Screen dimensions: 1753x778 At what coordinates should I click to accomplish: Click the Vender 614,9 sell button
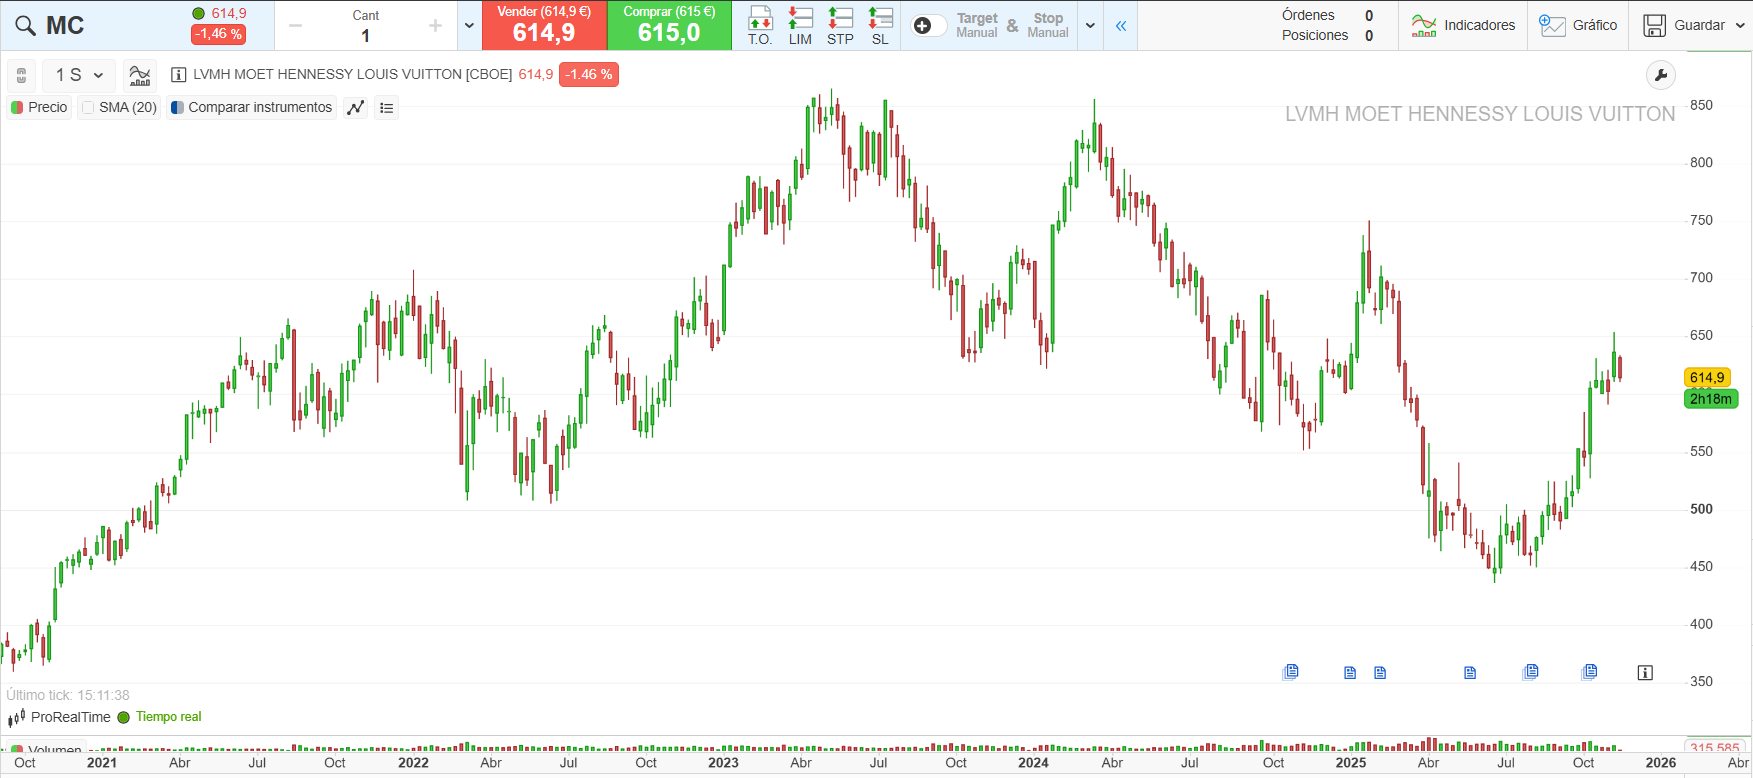[544, 26]
